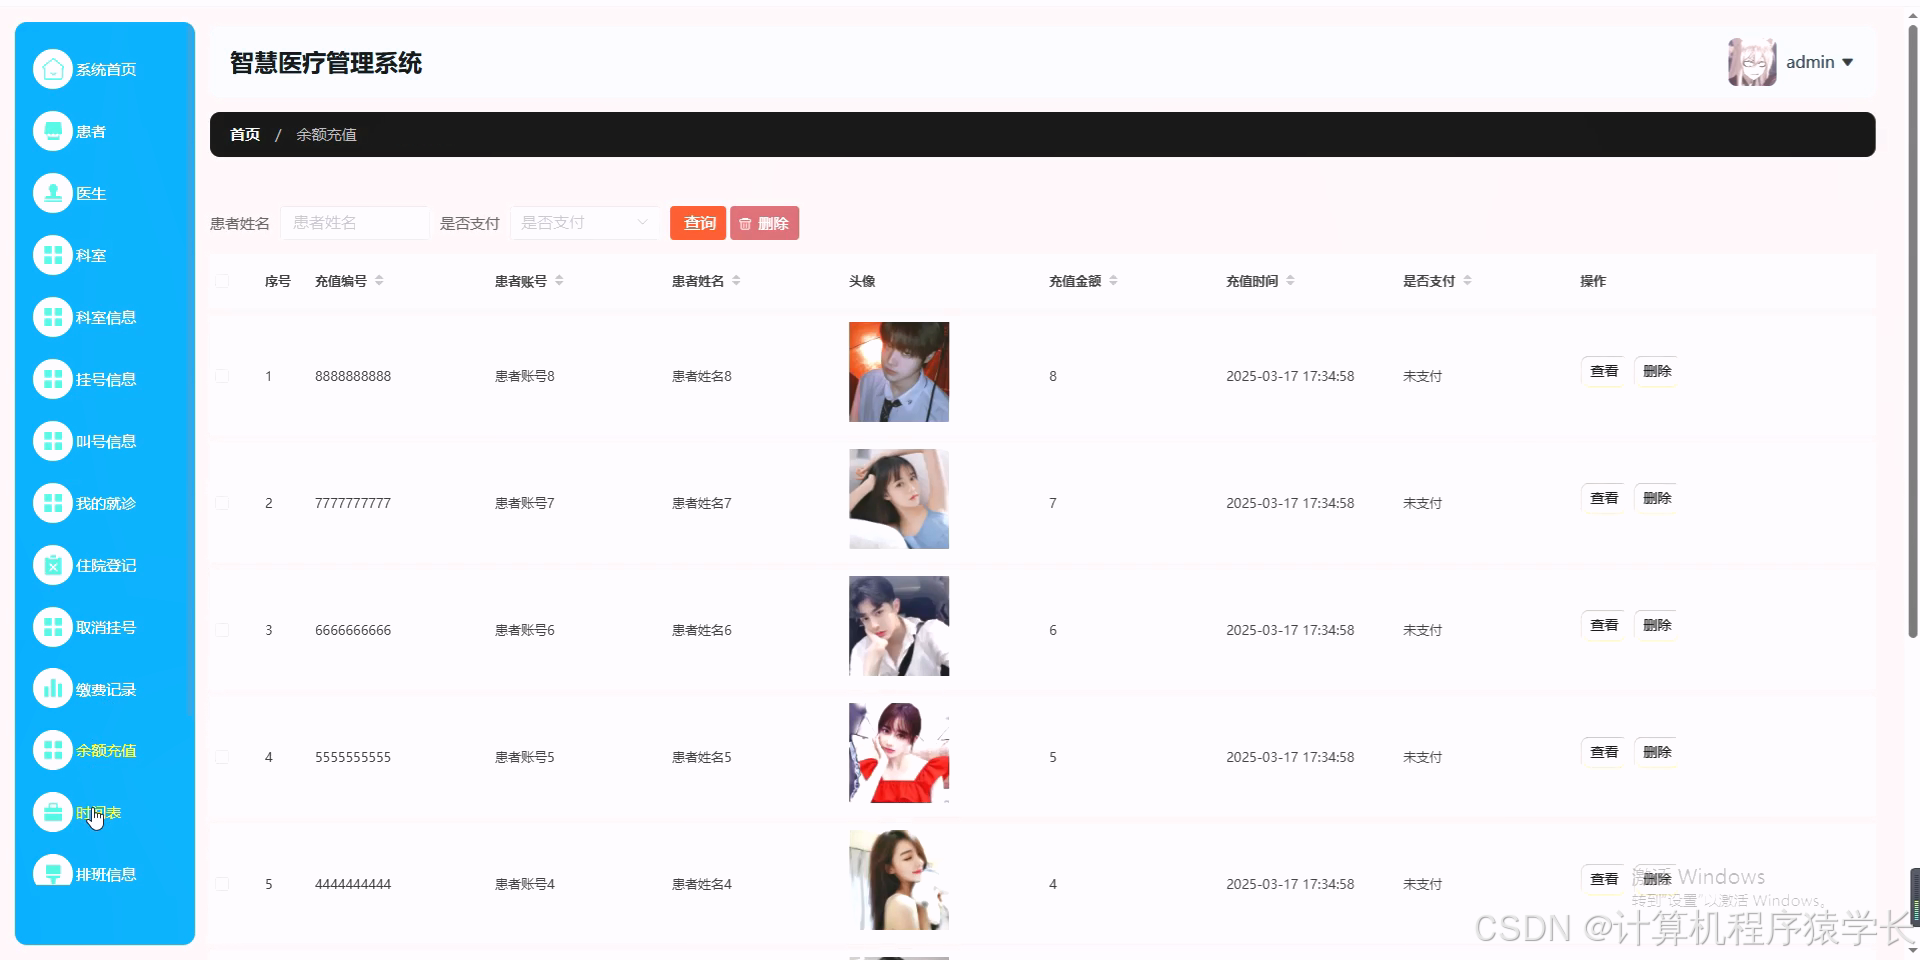Click 查看 for 患者姓名5 row
The height and width of the screenshot is (960, 1920).
pyautogui.click(x=1604, y=752)
